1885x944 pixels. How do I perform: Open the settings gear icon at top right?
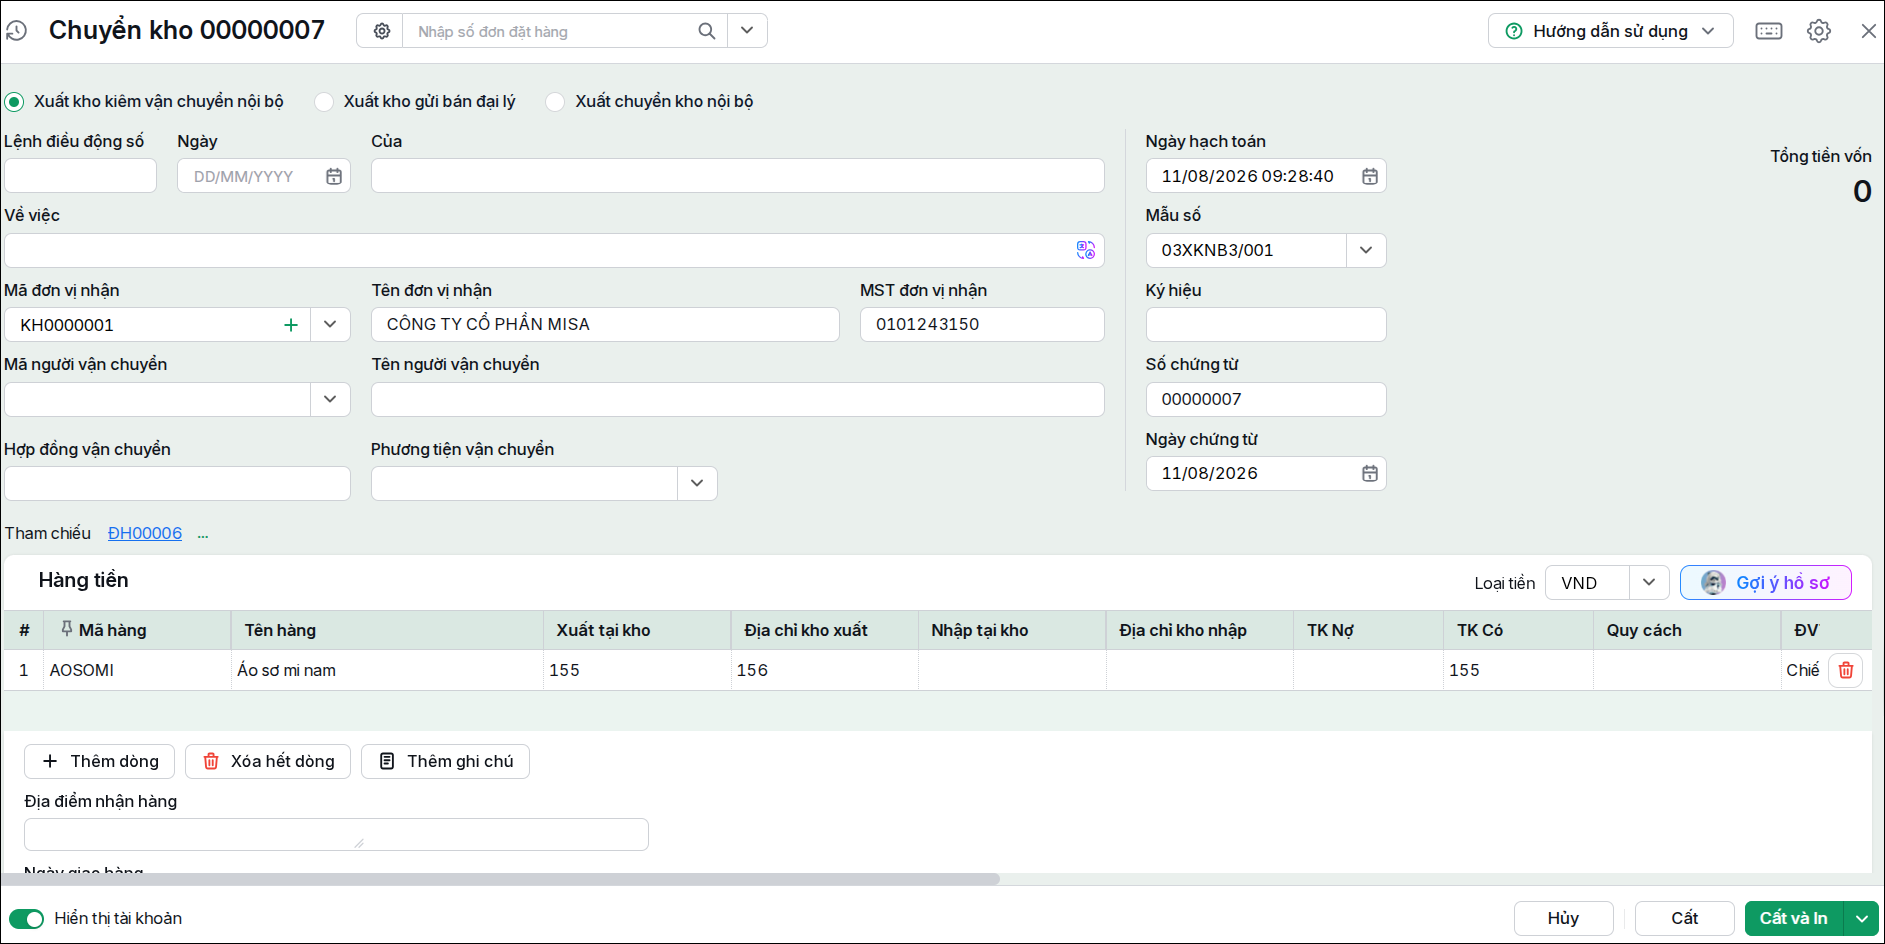[1819, 31]
